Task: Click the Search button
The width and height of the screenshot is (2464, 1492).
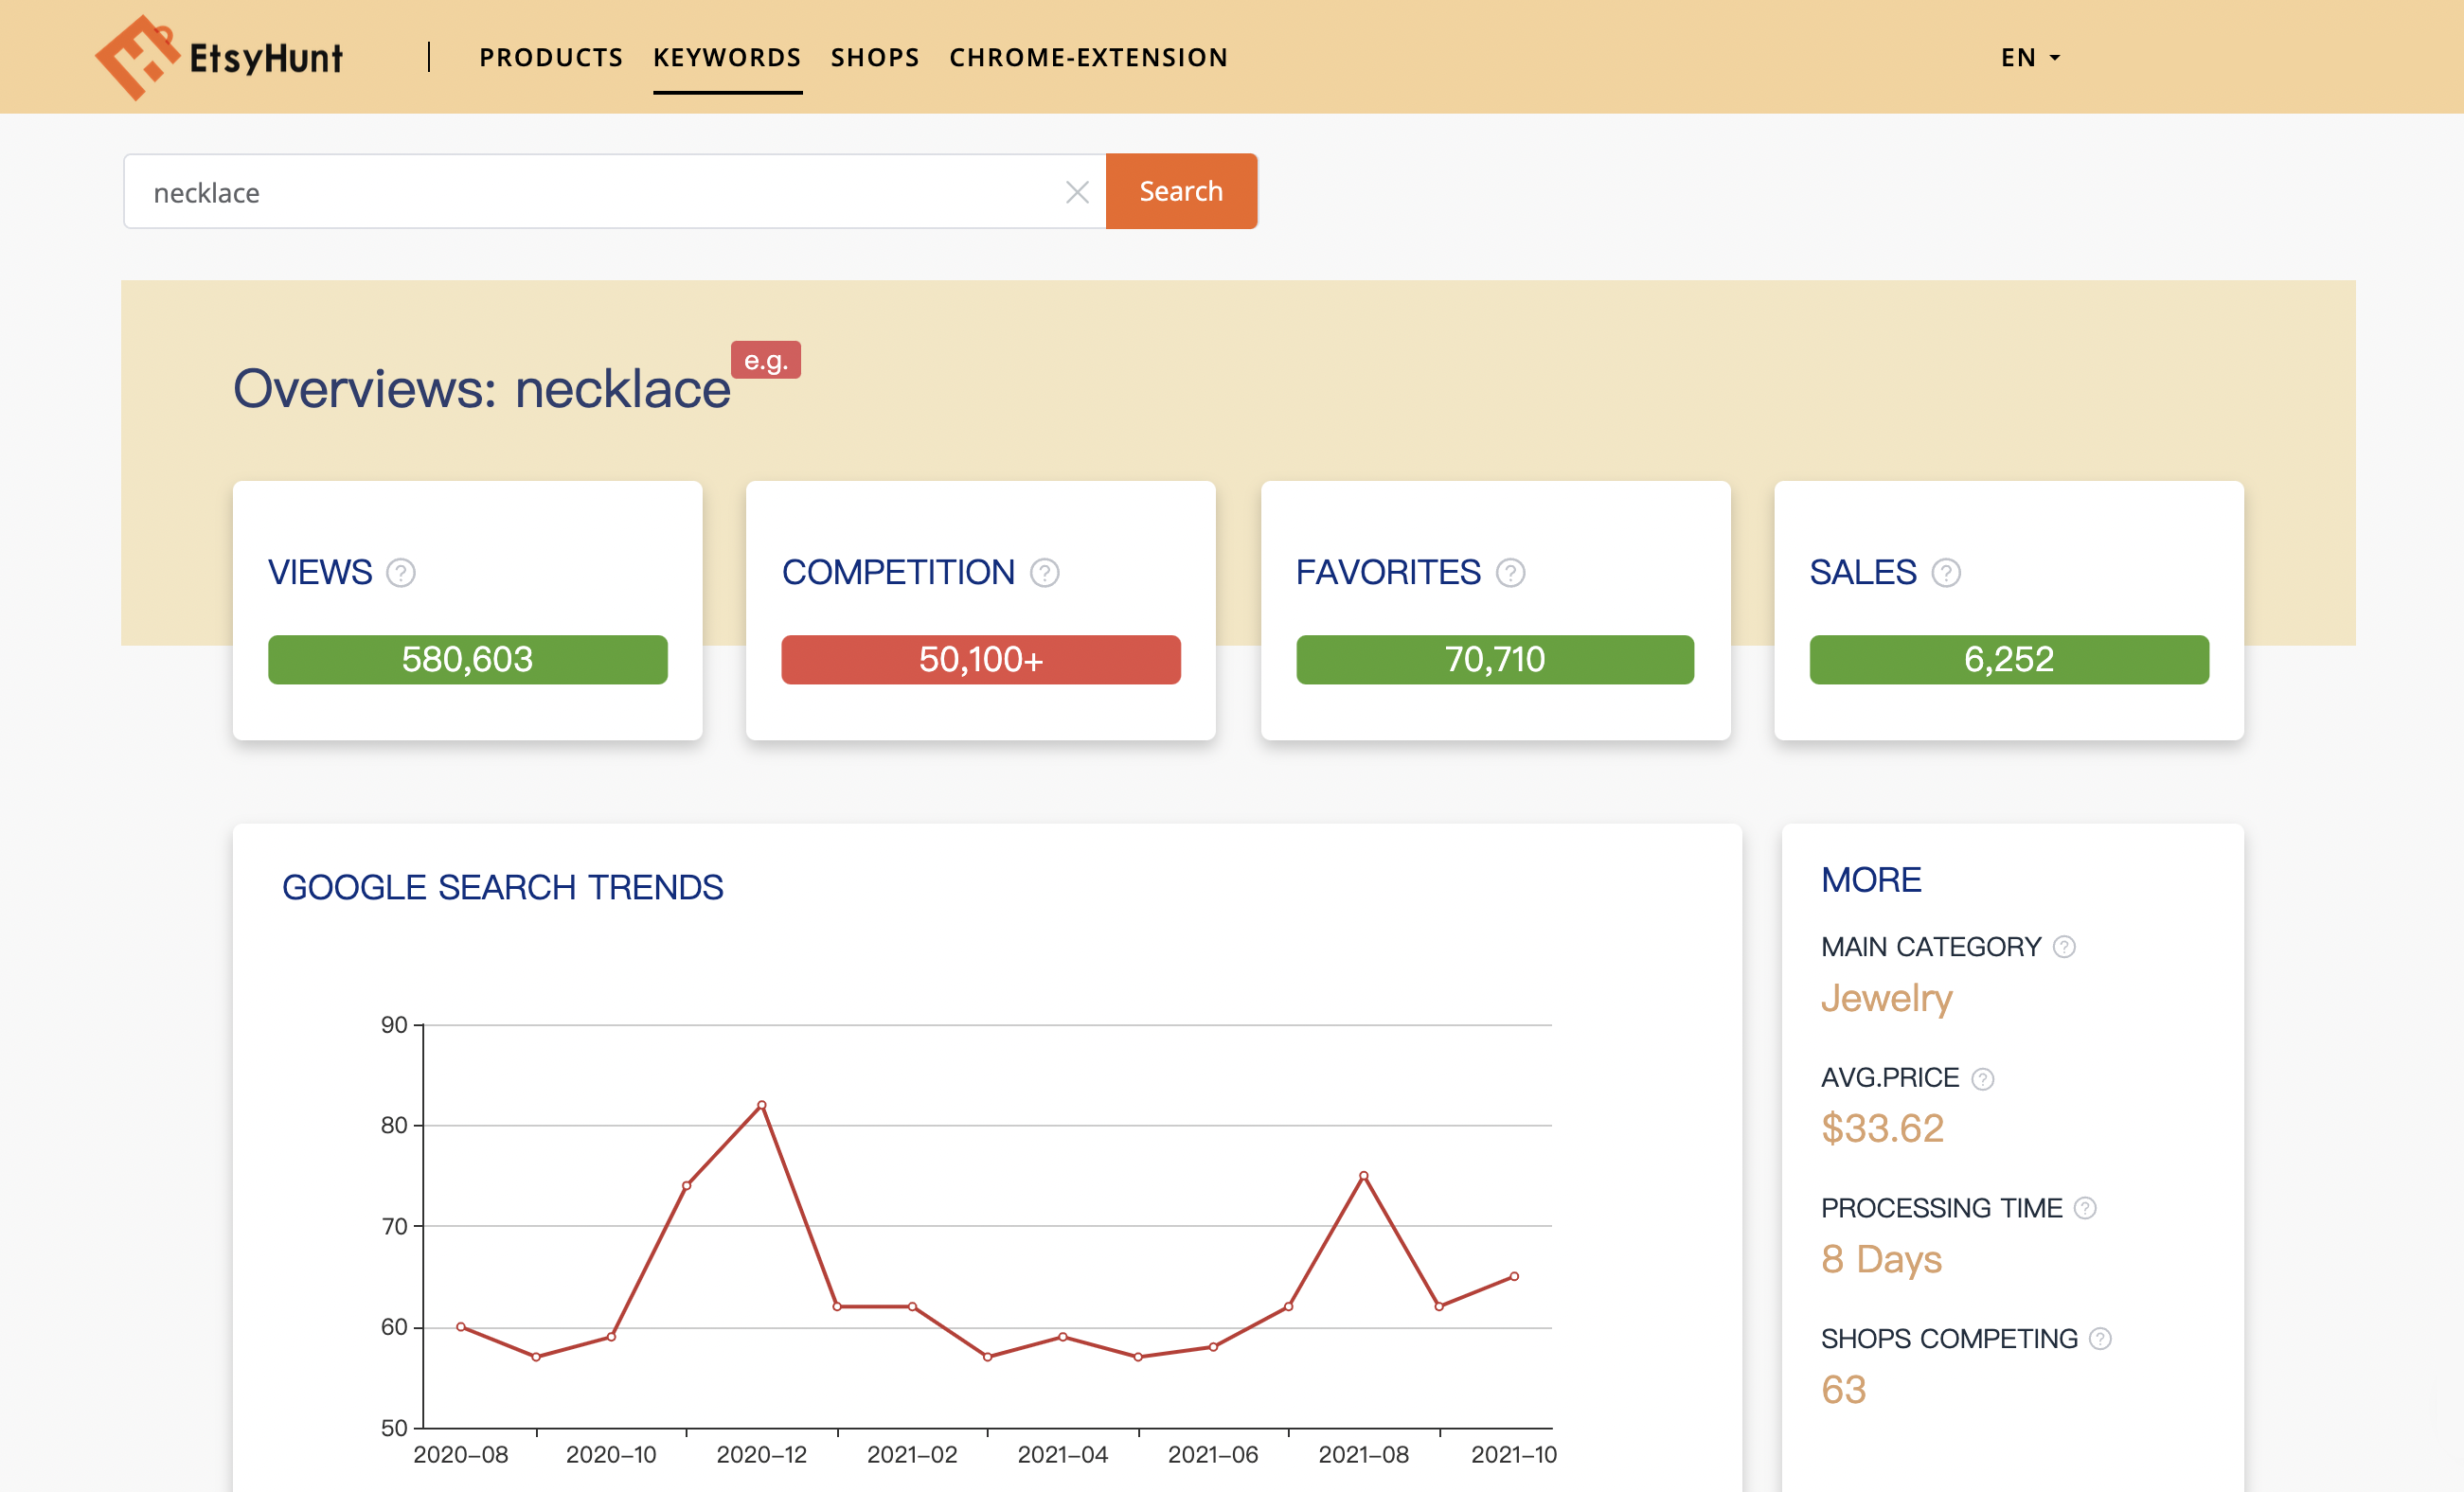Action: (x=1180, y=191)
